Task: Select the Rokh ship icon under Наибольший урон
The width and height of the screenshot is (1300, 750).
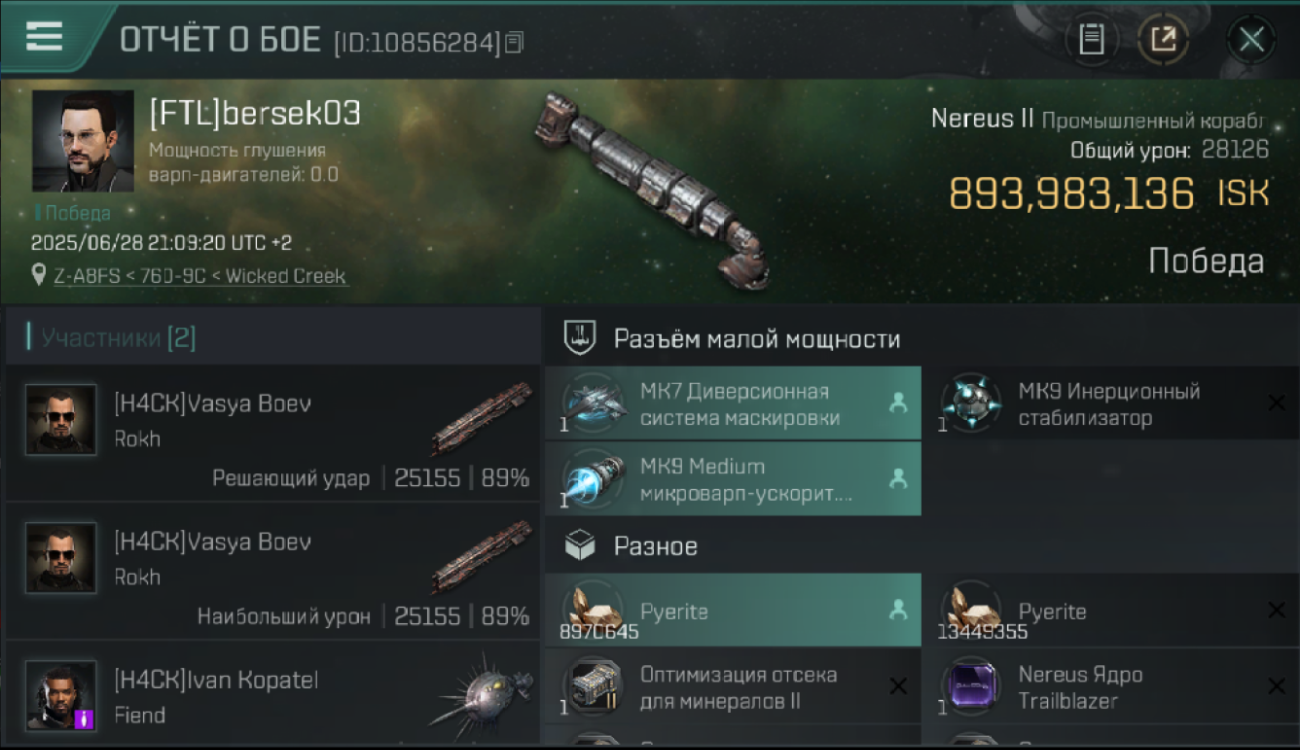Action: pyautogui.click(x=482, y=557)
